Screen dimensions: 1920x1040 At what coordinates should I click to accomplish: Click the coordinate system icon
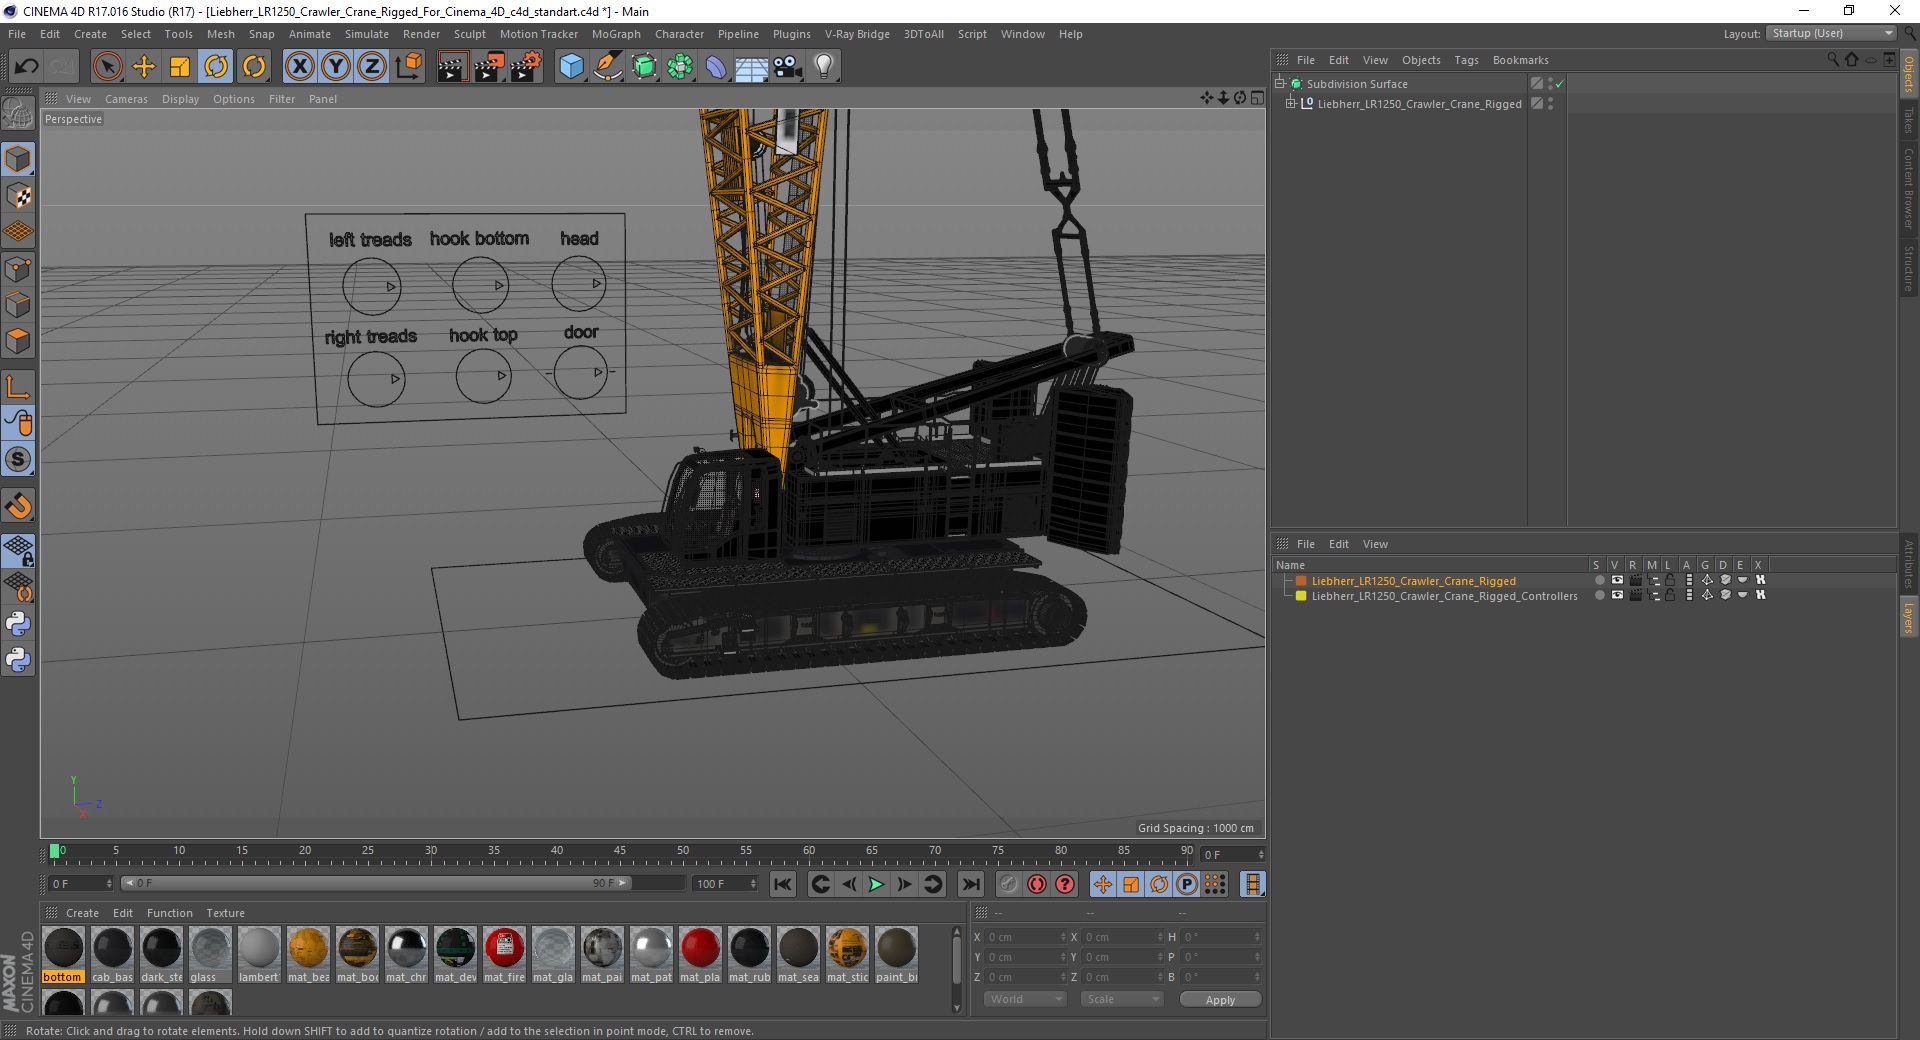(408, 66)
